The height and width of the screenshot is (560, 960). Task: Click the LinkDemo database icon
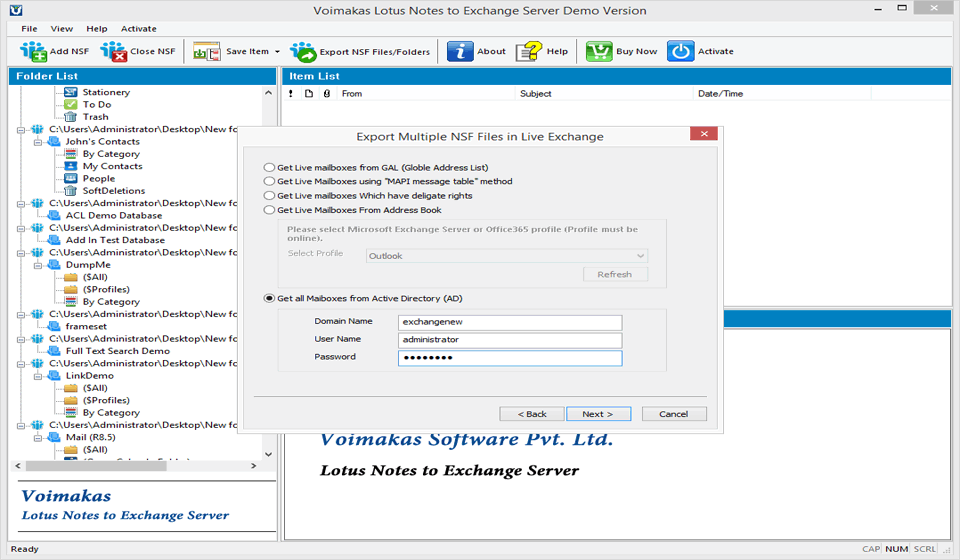click(x=54, y=376)
